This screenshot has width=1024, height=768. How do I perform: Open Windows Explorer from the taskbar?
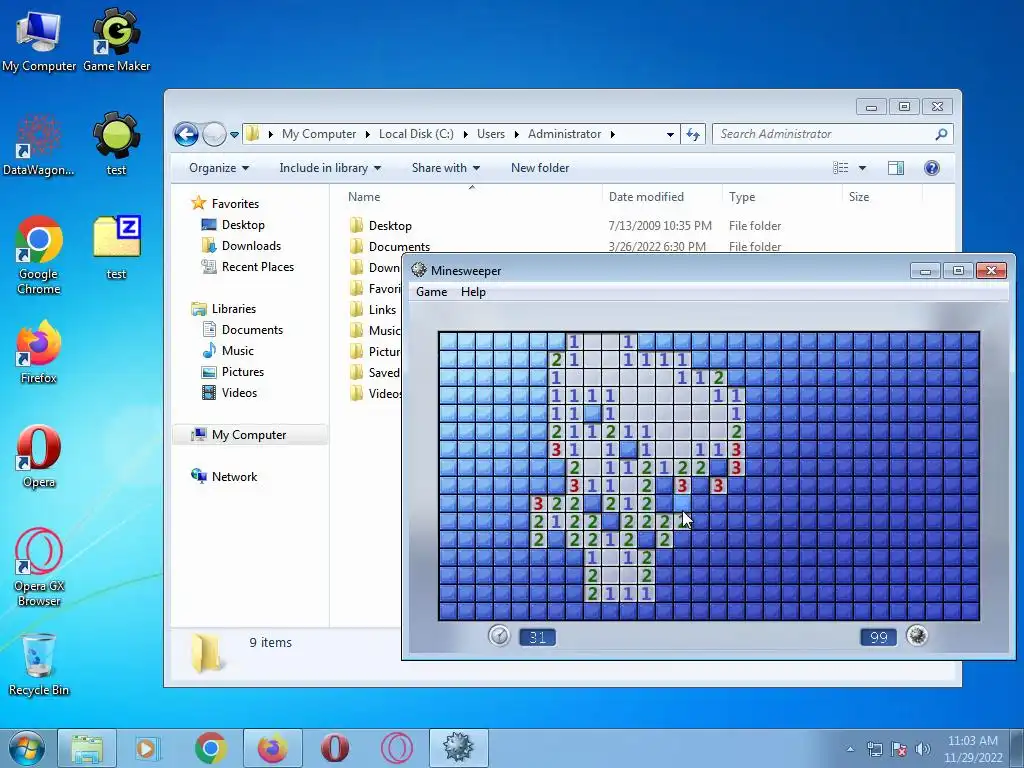[x=87, y=748]
